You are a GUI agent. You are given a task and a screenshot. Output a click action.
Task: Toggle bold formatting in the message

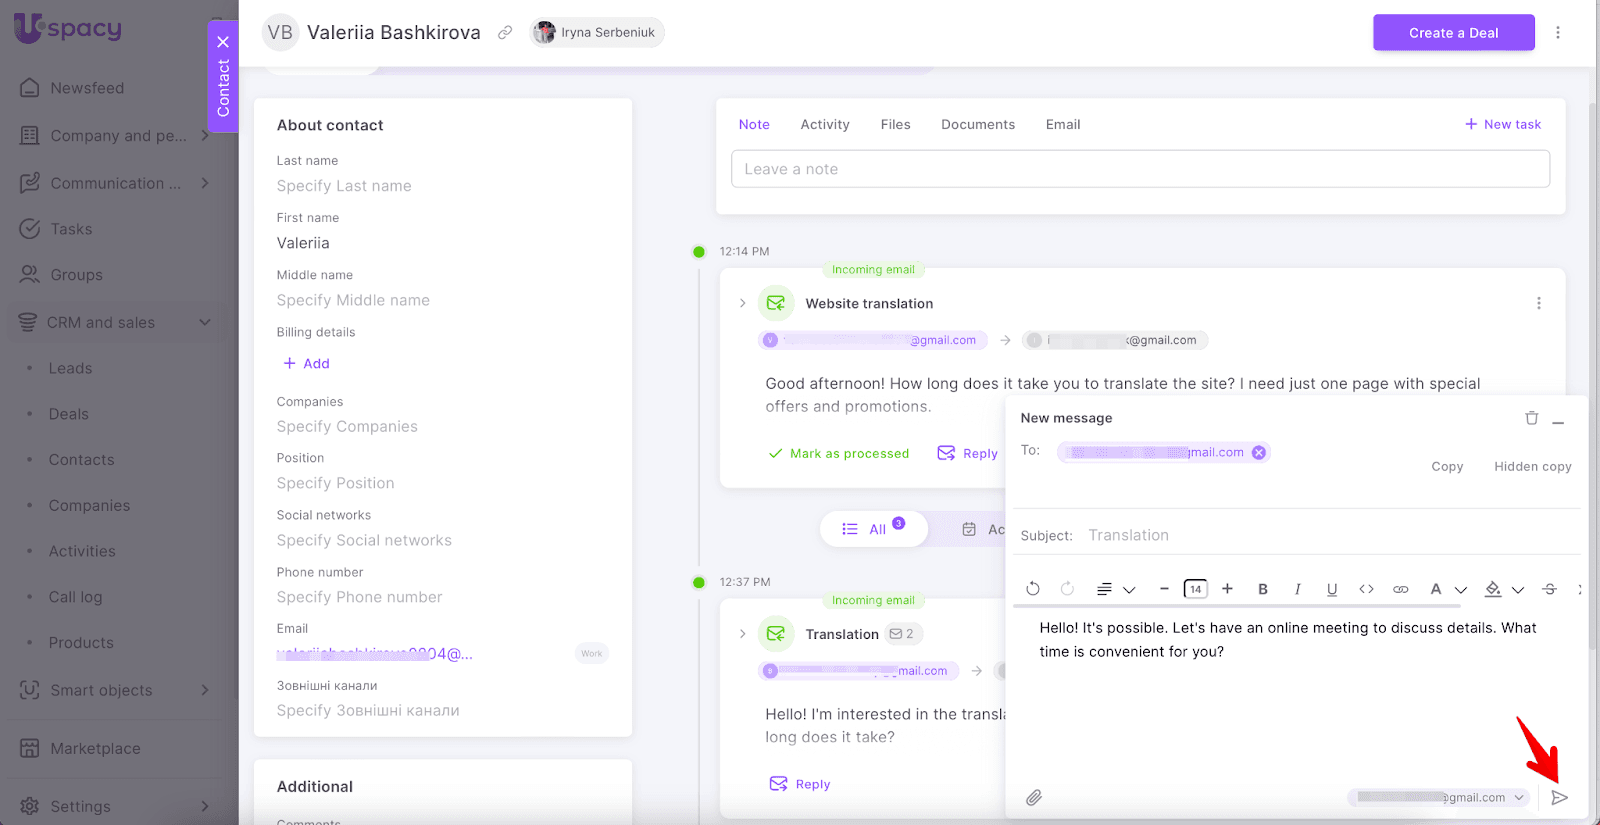(1263, 589)
